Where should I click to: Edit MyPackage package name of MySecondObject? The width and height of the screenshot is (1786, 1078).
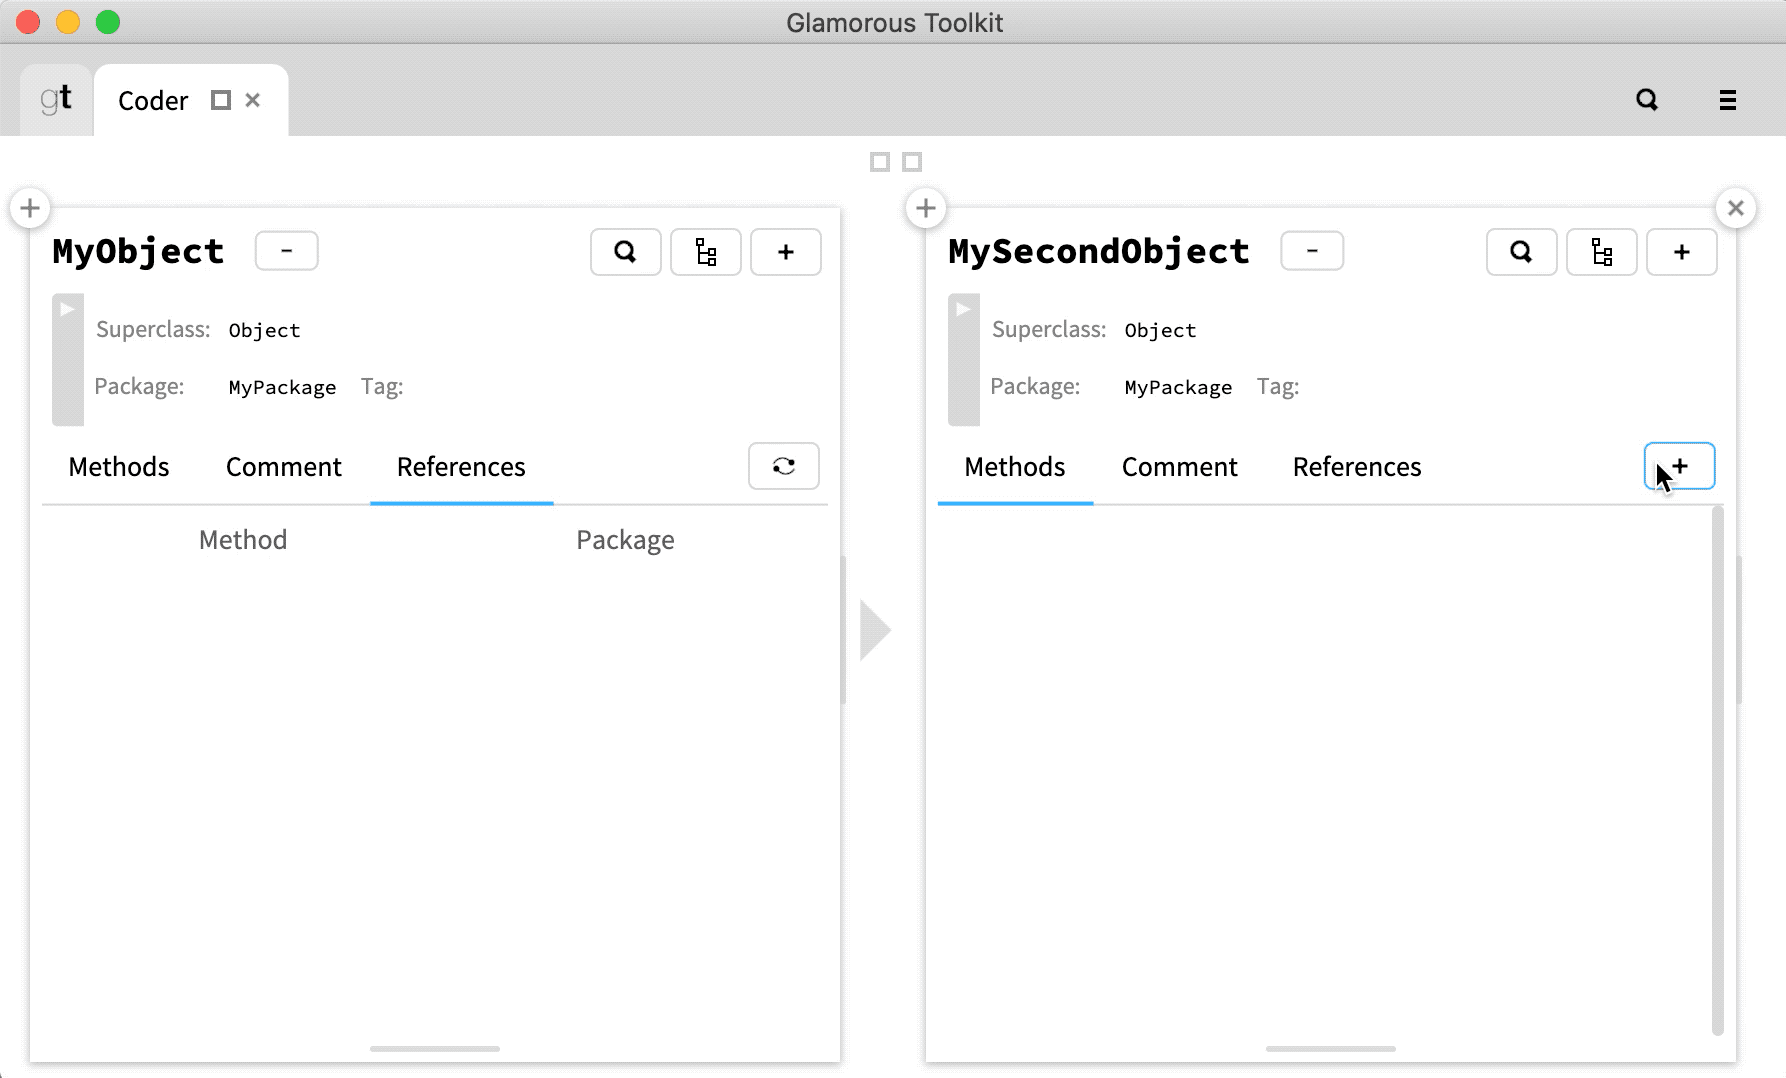[1178, 388]
